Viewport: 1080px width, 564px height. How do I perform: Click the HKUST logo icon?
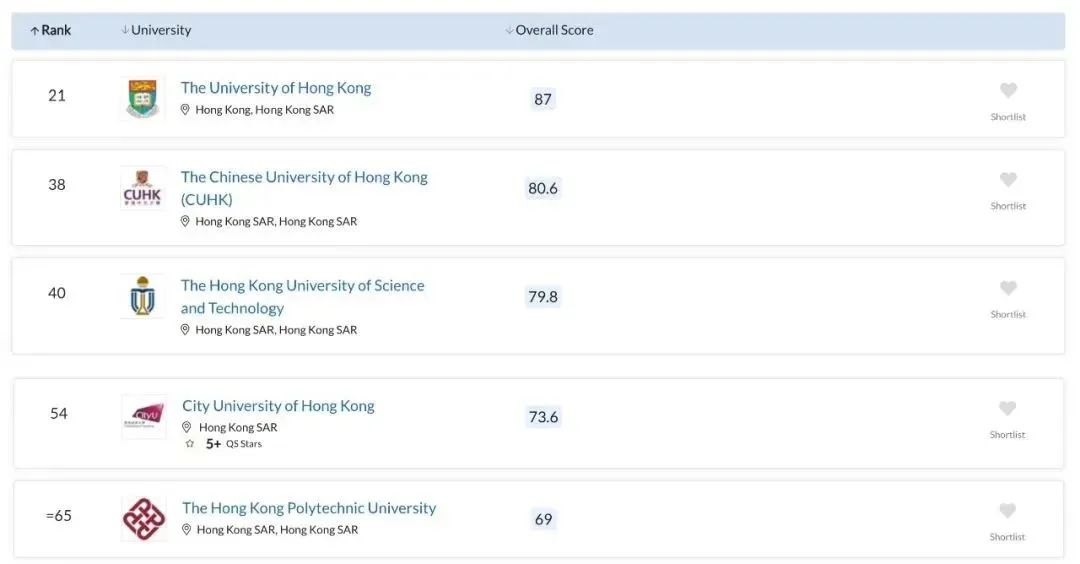142,297
